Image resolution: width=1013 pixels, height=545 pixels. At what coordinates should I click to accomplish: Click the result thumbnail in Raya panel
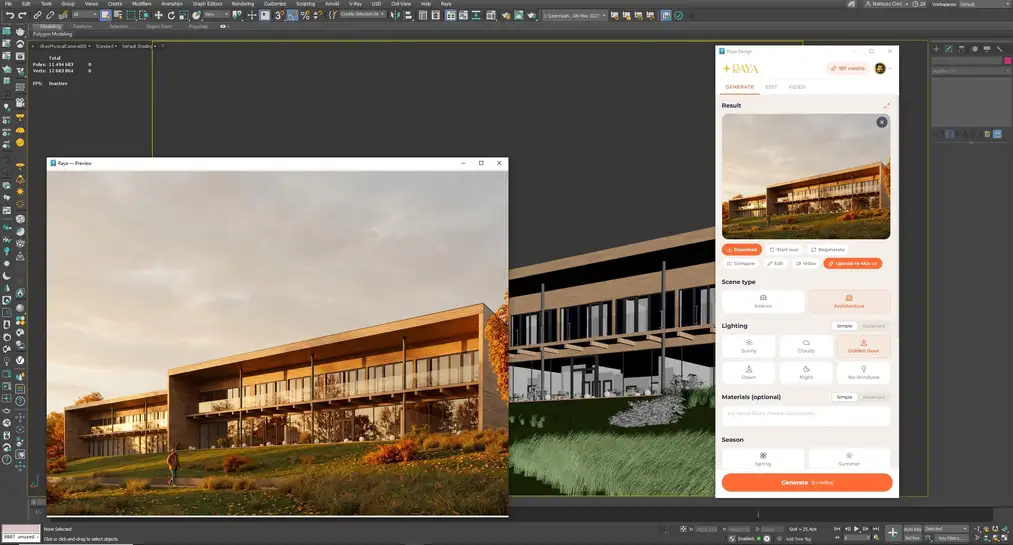(x=806, y=176)
